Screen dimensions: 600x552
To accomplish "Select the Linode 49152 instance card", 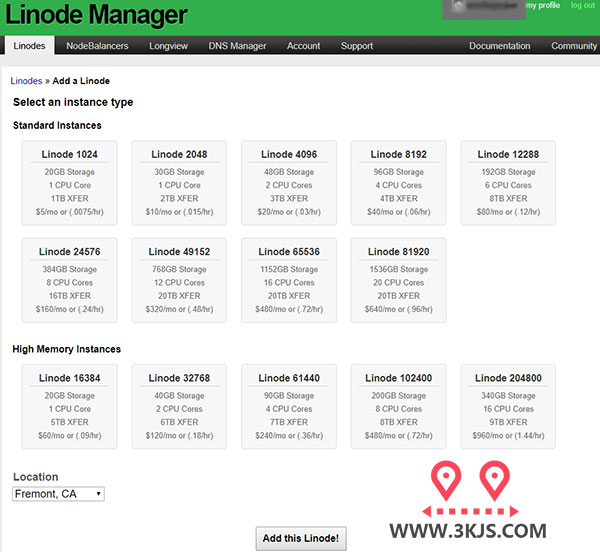I will pos(179,280).
